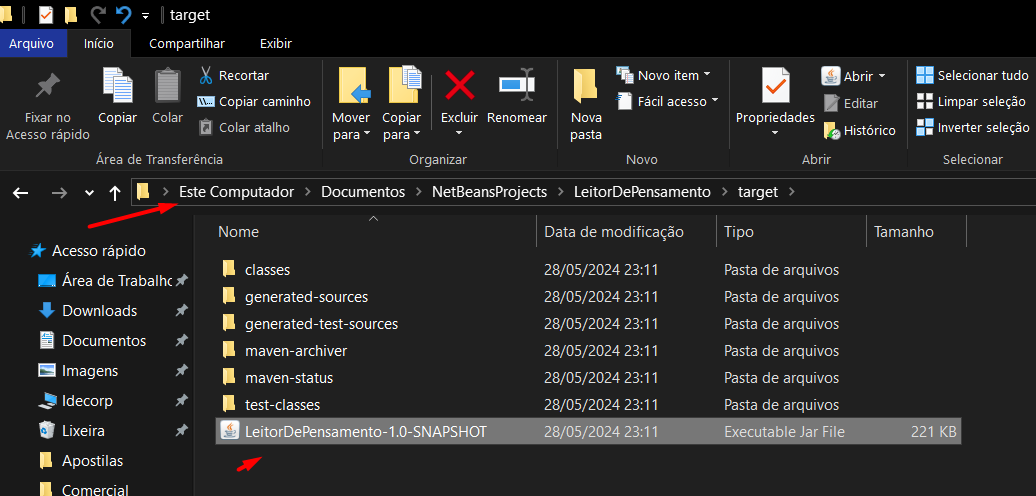This screenshot has width=1036, height=496.
Task: Click Recortar scissors option
Action: 234,76
